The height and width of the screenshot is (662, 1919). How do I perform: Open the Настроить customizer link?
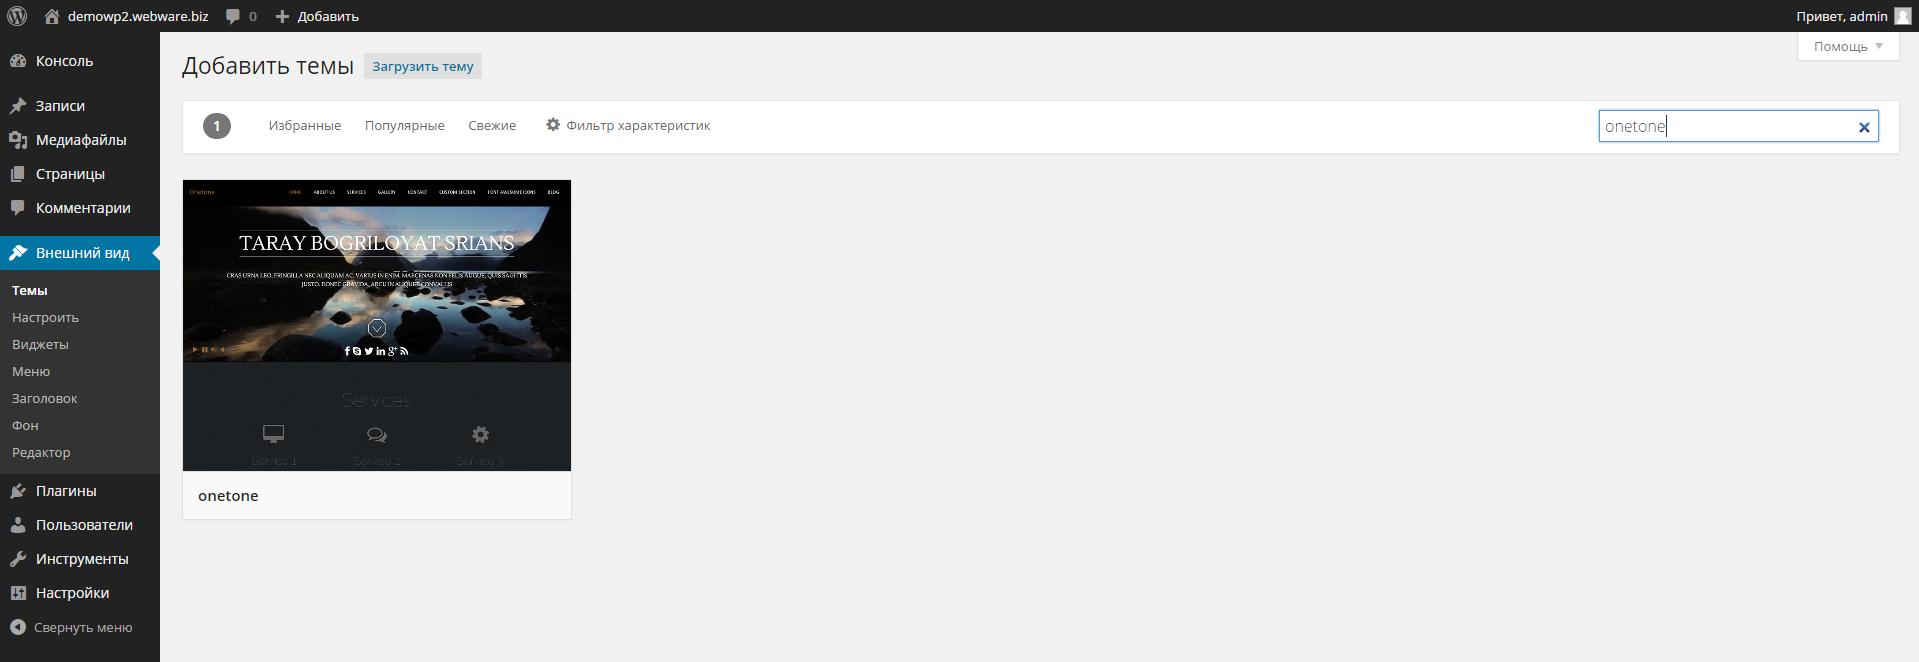pyautogui.click(x=45, y=317)
